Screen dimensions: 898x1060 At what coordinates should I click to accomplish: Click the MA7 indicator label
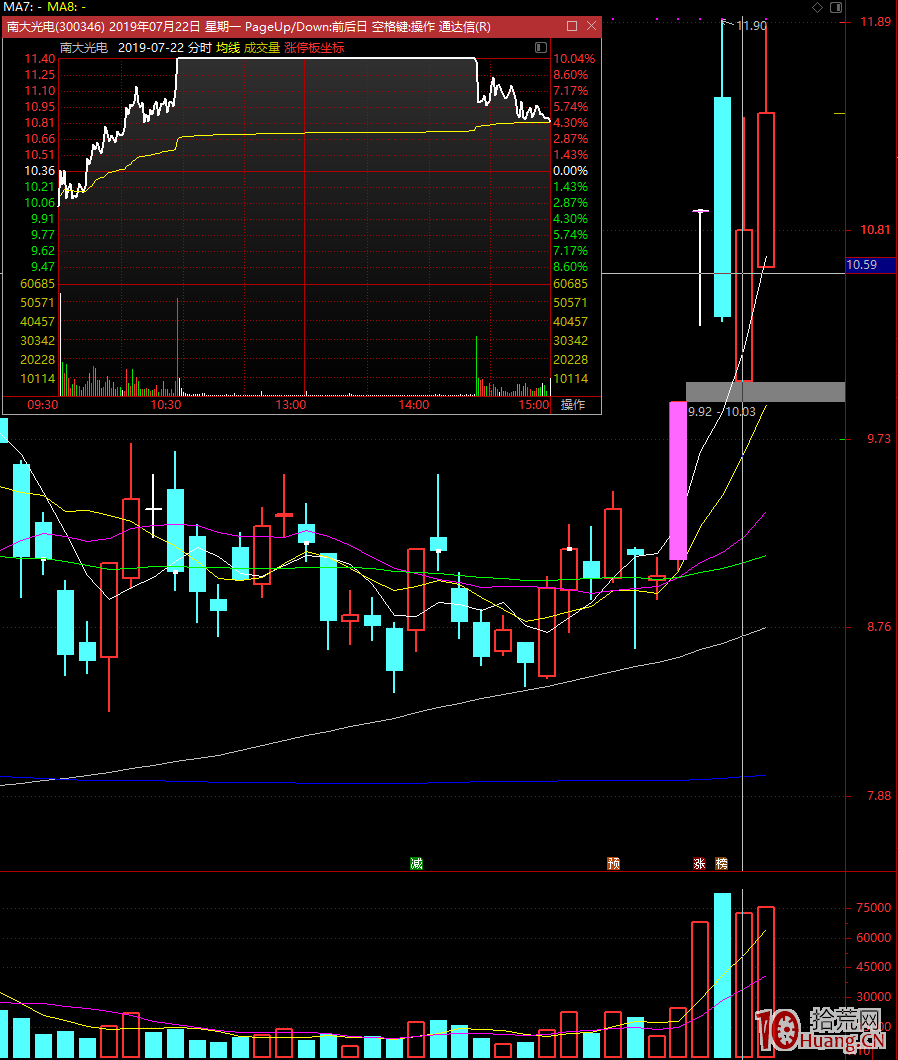tap(22, 7)
